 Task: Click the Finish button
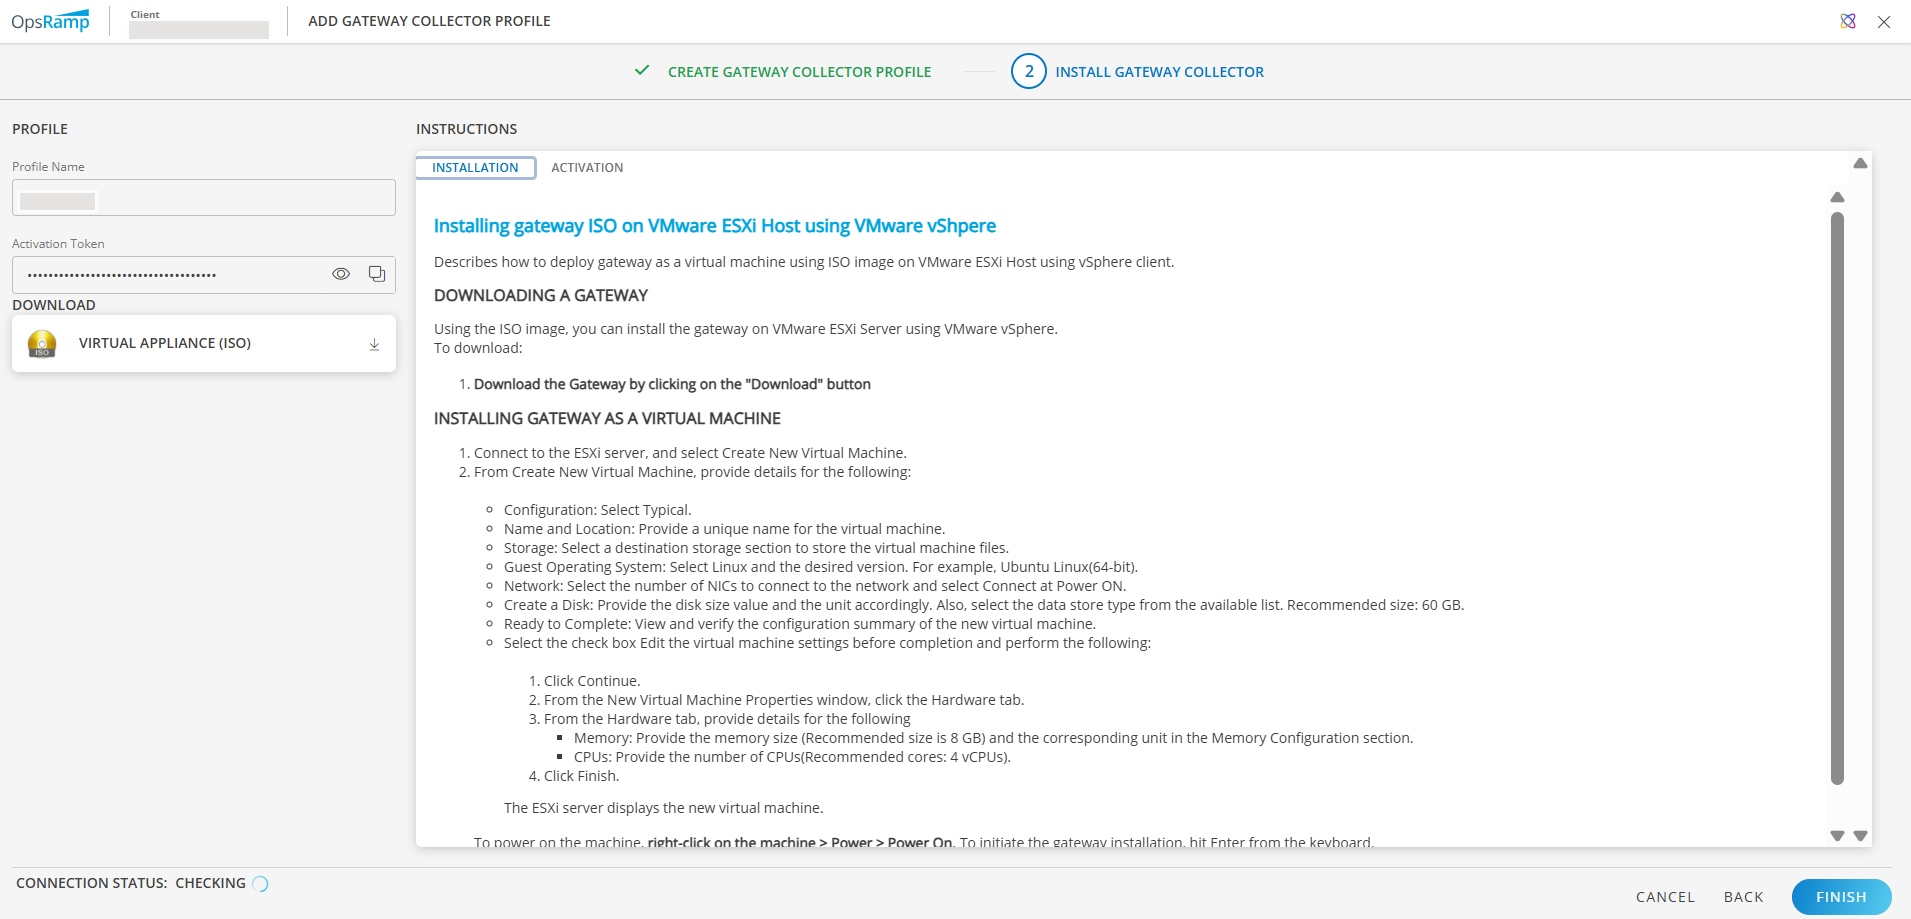pyautogui.click(x=1840, y=897)
